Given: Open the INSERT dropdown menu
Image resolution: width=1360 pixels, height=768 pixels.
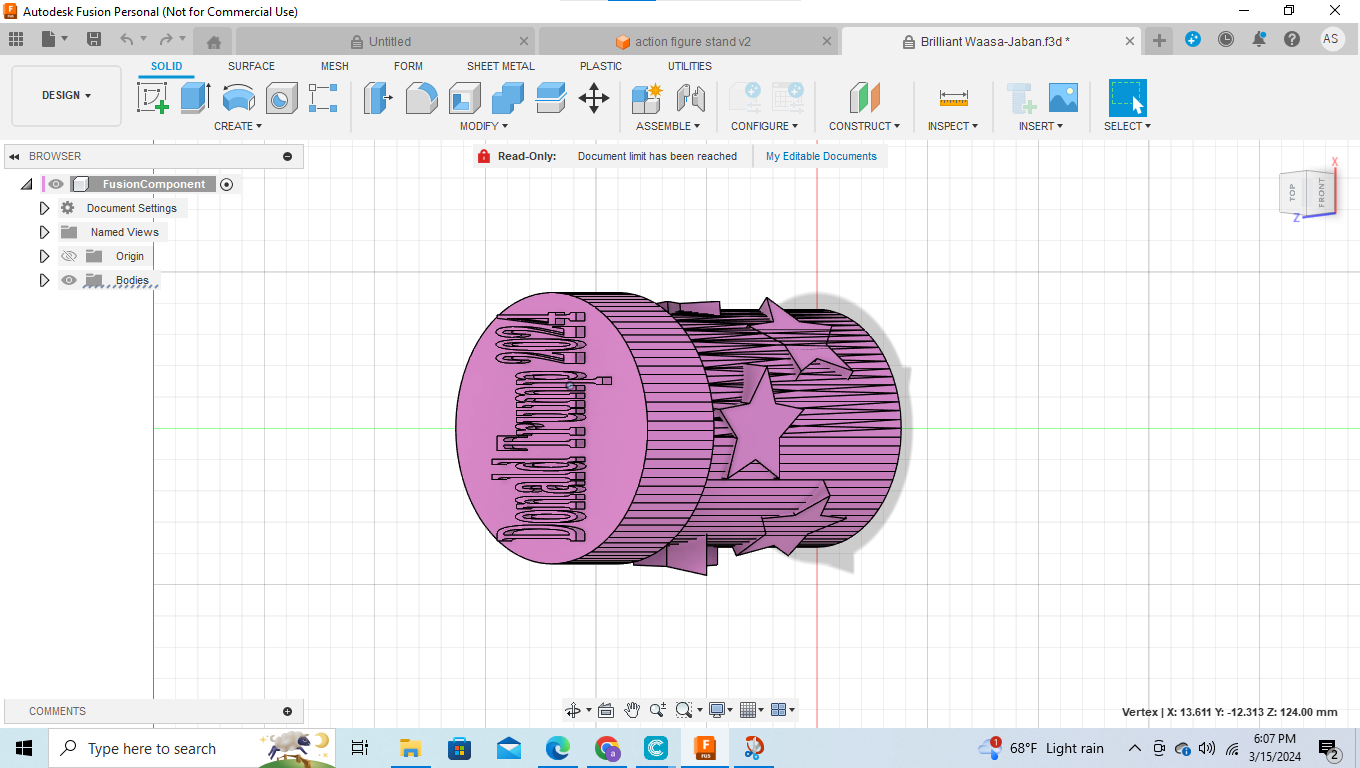Looking at the screenshot, I should [x=1041, y=126].
